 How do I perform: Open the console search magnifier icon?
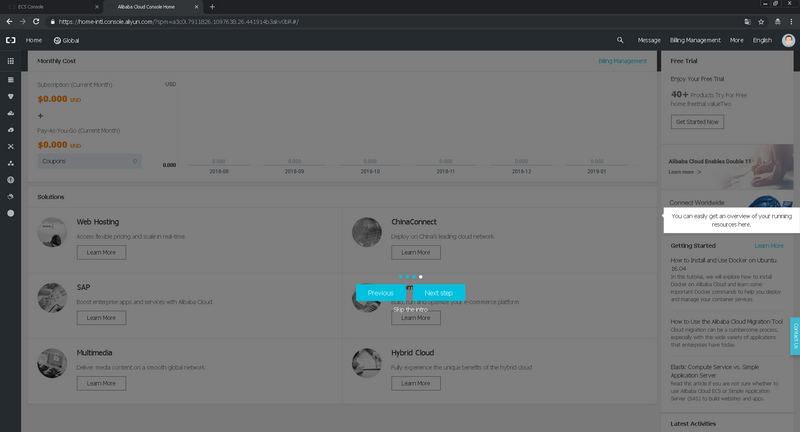pos(620,40)
